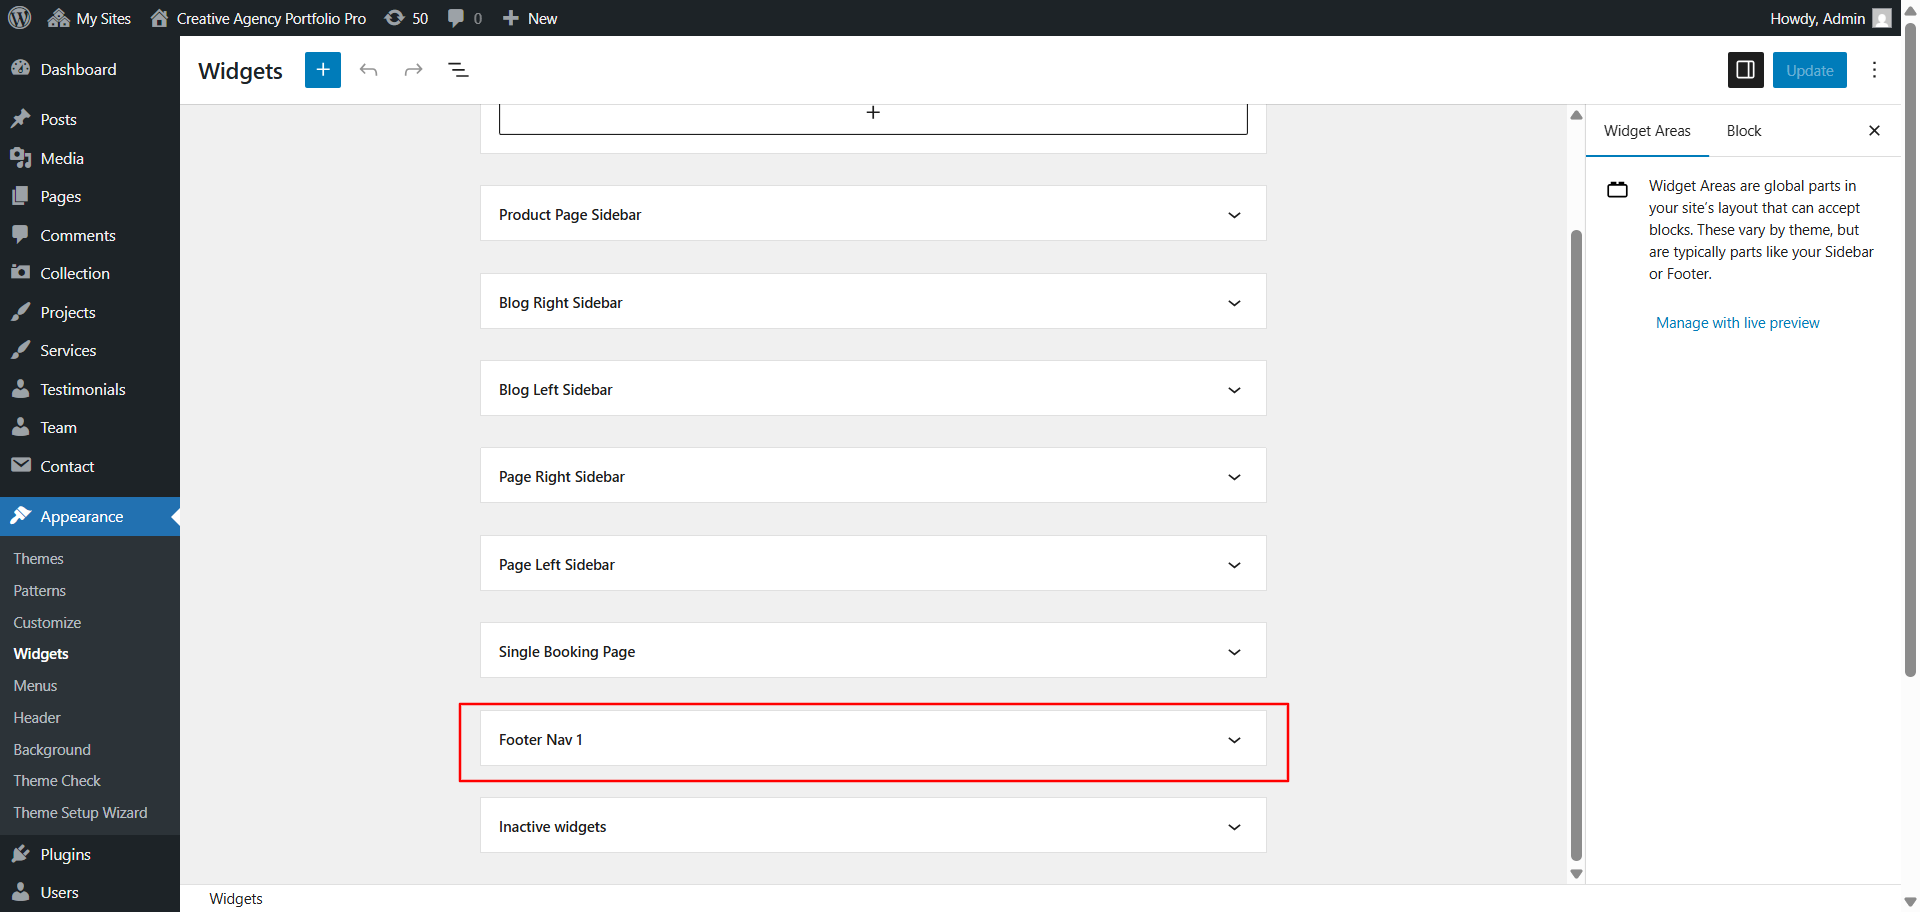Screen dimensions: 1920x912
Task: Open Patterns submenu
Action: 39,590
